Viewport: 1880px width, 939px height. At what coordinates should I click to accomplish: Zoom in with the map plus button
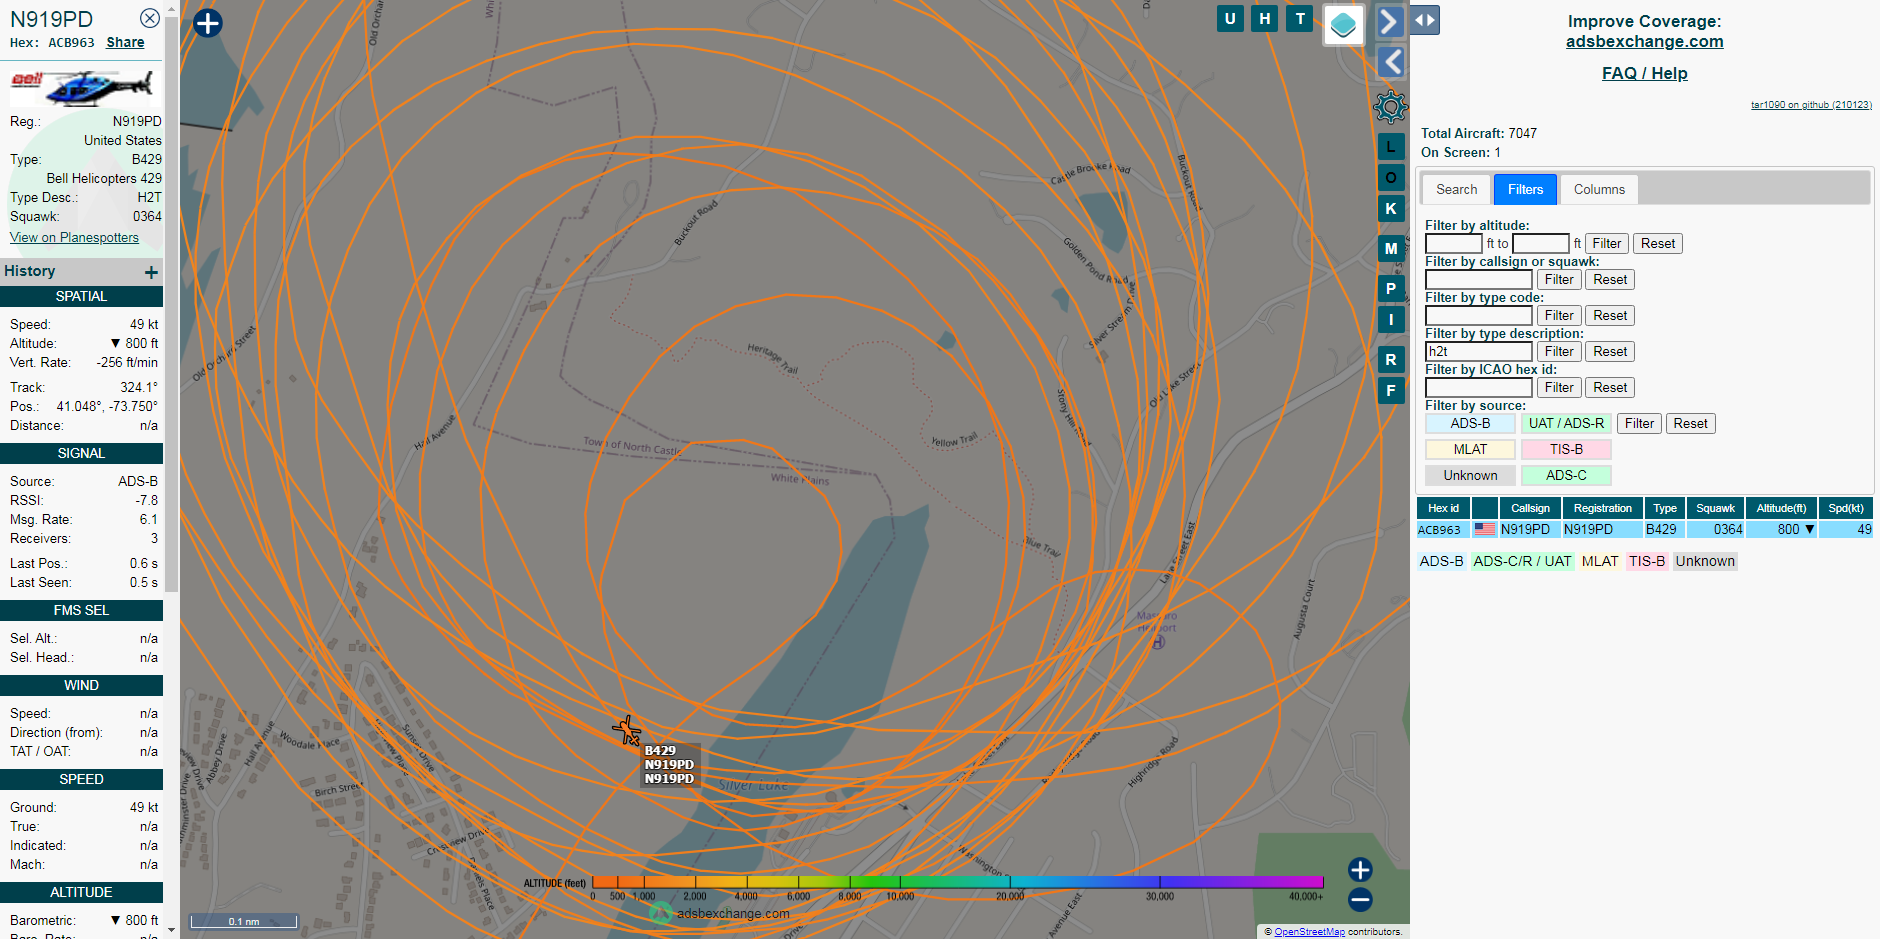(x=1360, y=870)
